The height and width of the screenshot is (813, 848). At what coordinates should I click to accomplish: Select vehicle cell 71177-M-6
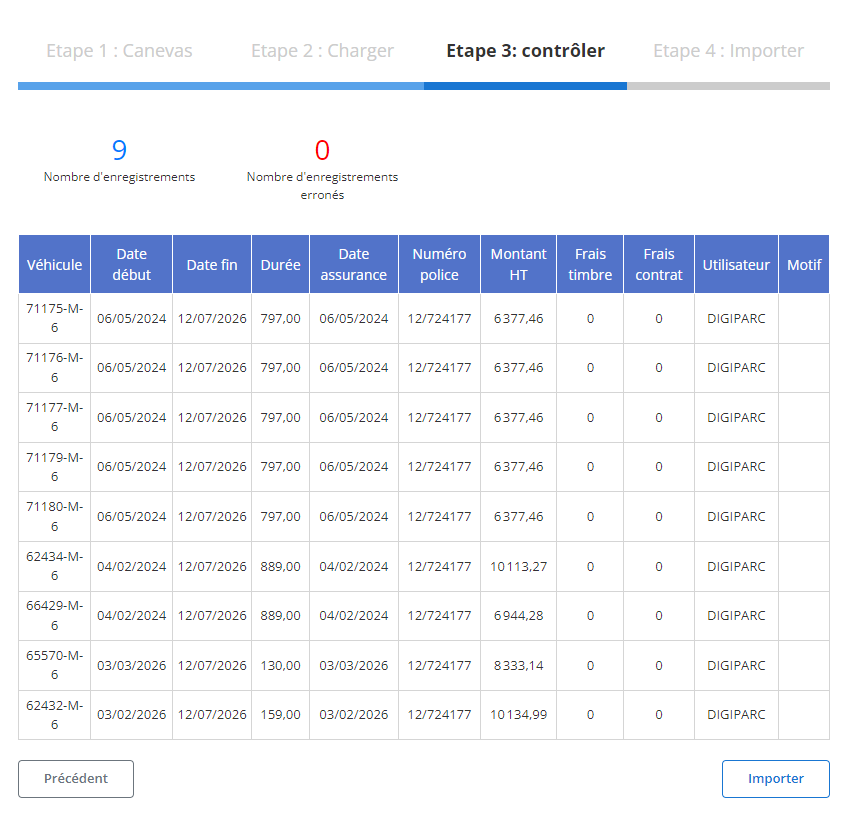(55, 418)
